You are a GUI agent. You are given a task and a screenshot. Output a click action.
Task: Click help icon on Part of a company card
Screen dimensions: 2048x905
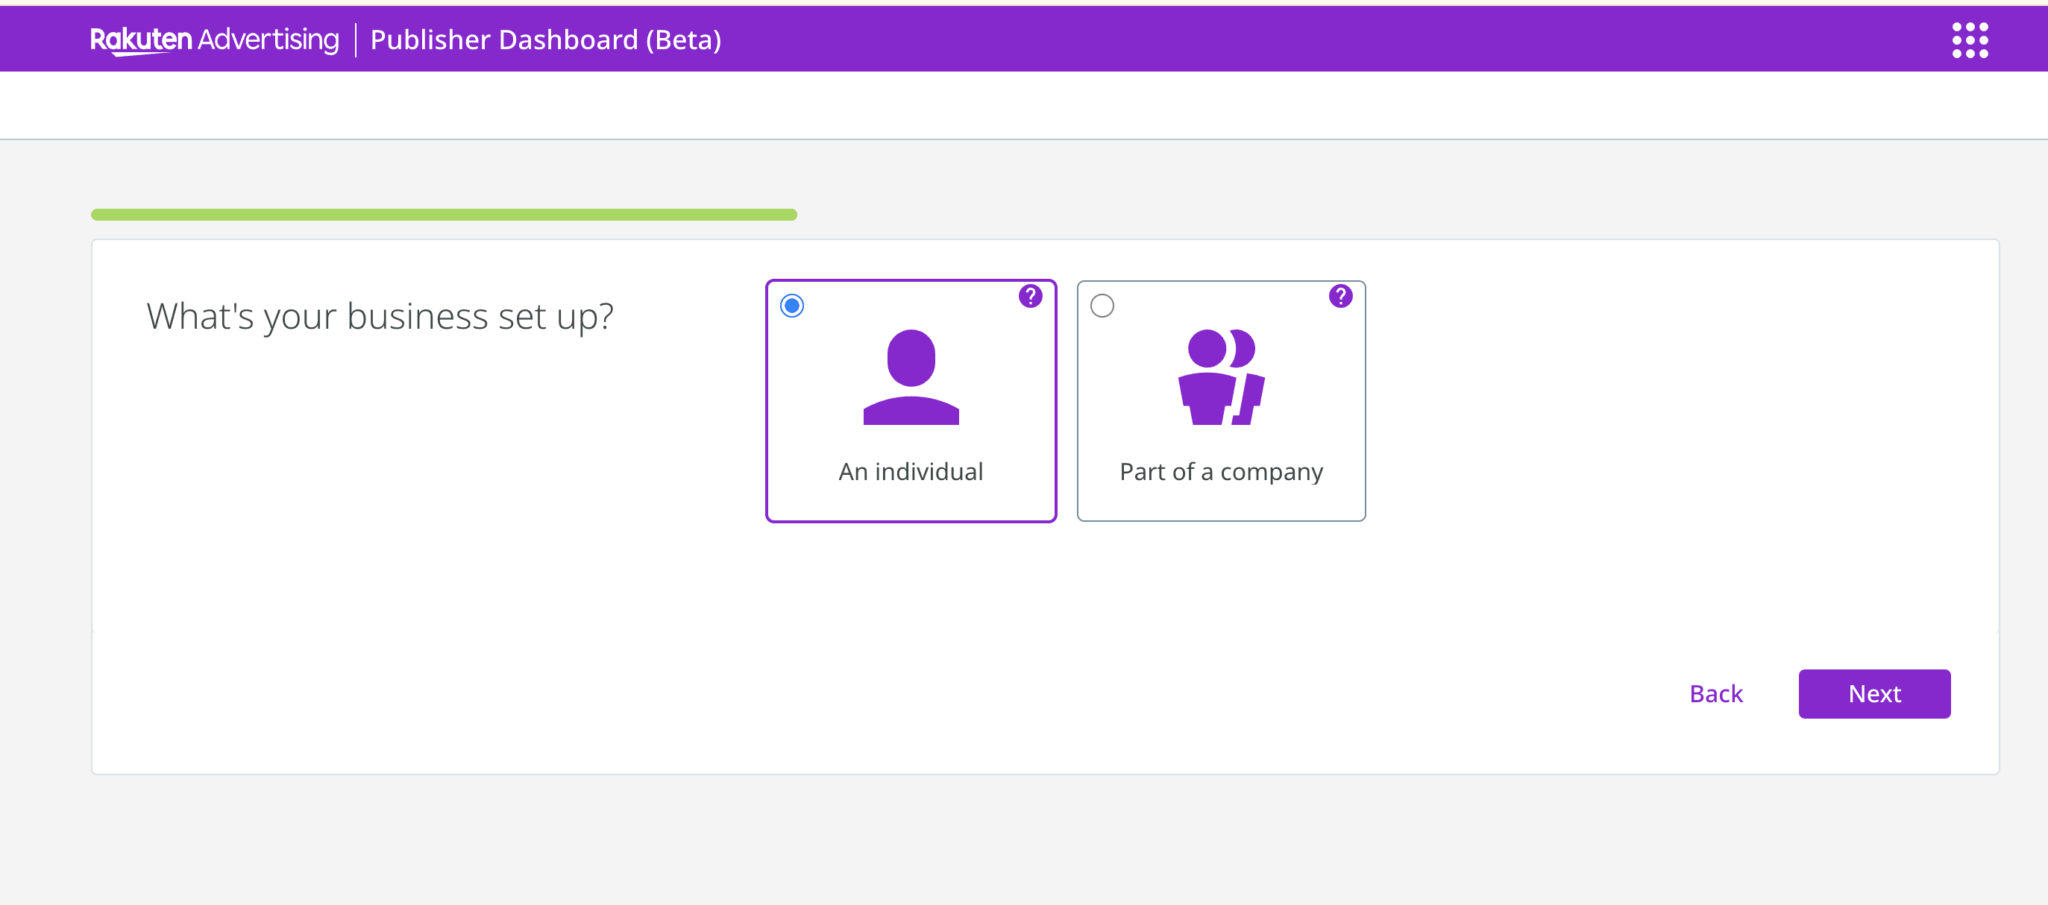pyautogui.click(x=1340, y=296)
